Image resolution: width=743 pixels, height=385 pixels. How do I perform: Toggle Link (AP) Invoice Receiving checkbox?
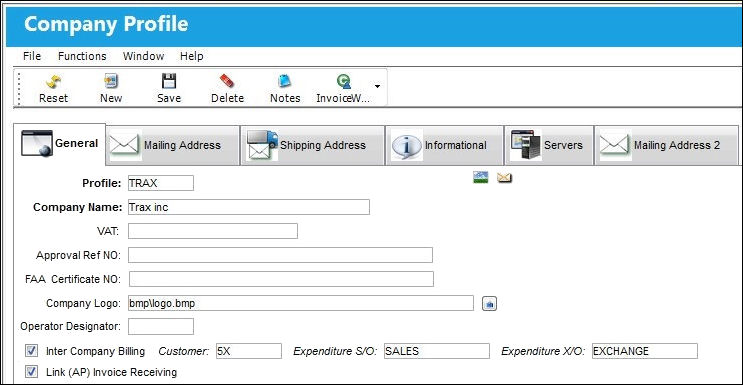(32, 372)
